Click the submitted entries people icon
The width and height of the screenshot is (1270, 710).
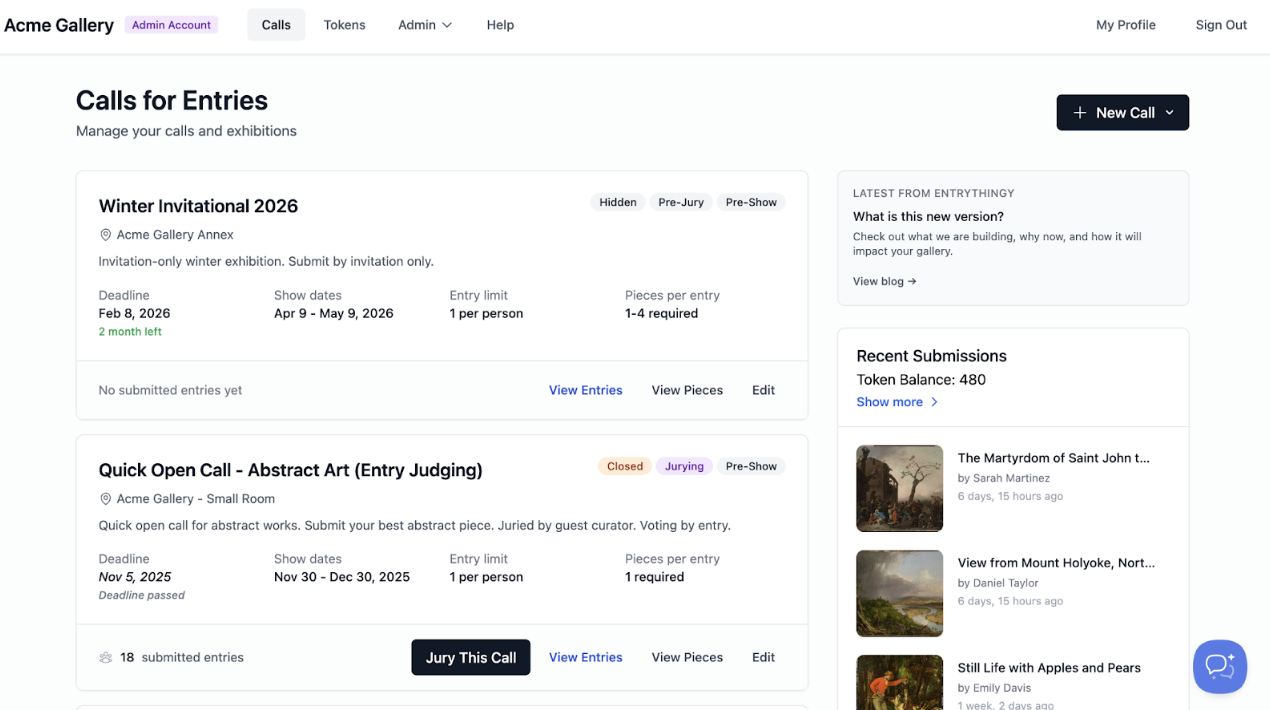coord(105,658)
